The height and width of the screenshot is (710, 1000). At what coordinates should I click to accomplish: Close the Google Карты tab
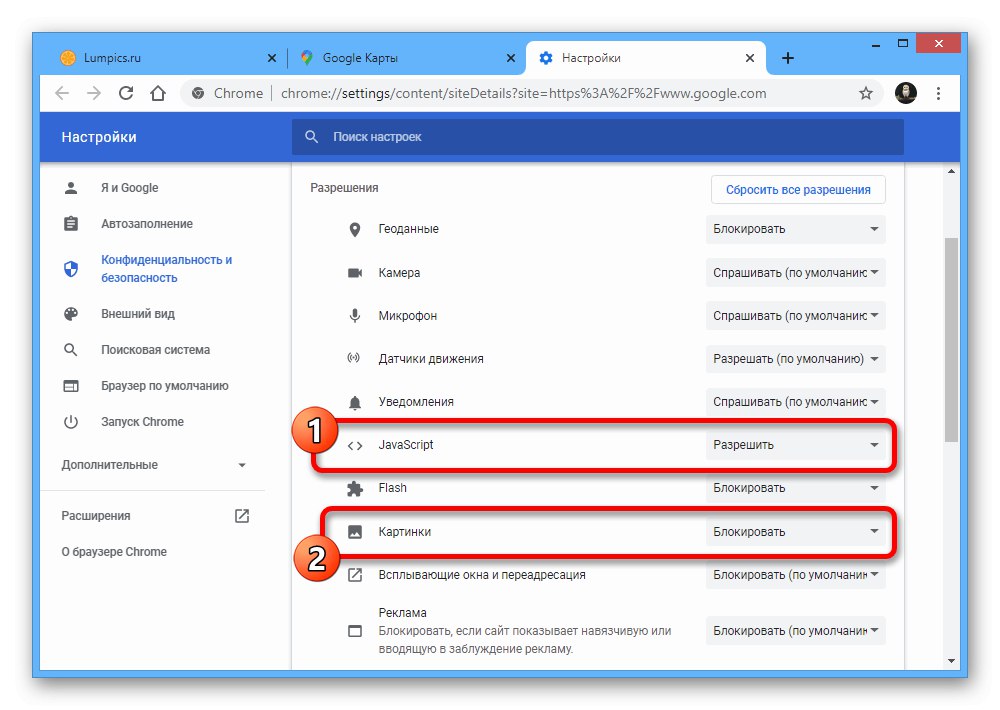[511, 58]
